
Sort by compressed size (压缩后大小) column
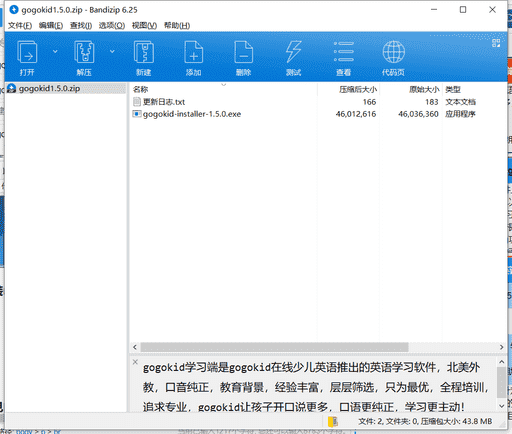coord(358,89)
